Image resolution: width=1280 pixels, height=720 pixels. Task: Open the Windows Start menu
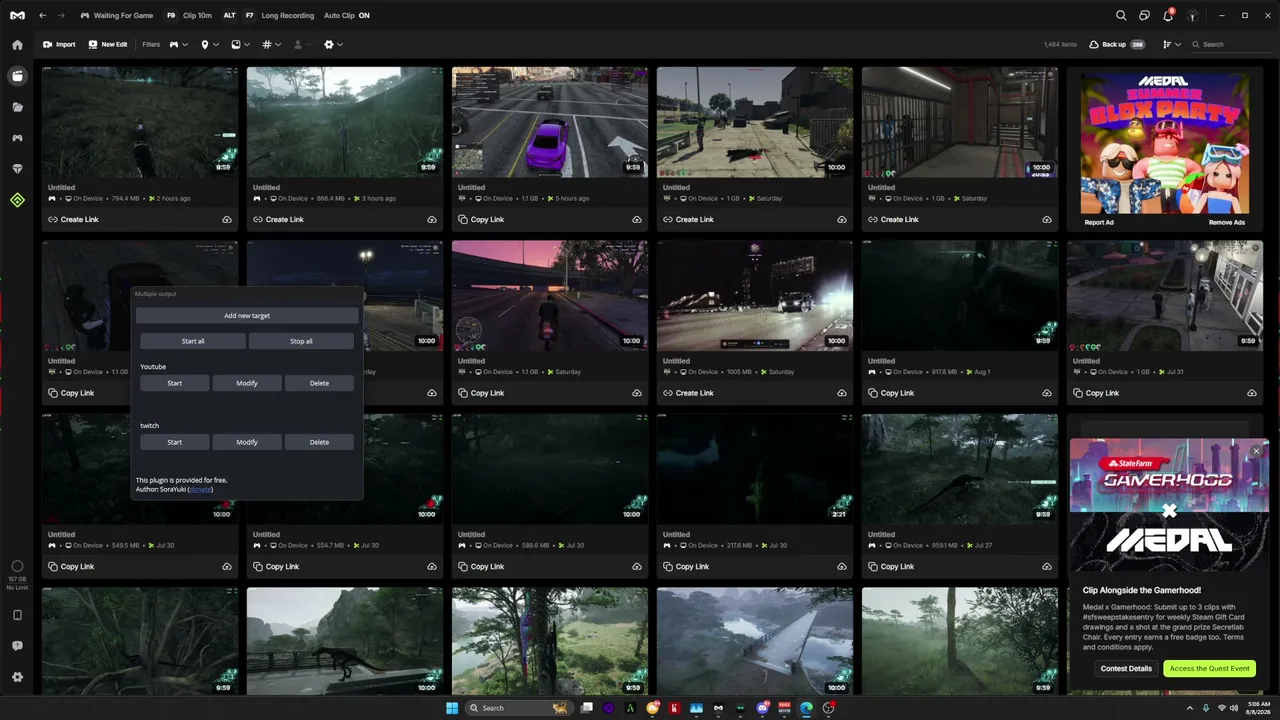pyautogui.click(x=452, y=708)
